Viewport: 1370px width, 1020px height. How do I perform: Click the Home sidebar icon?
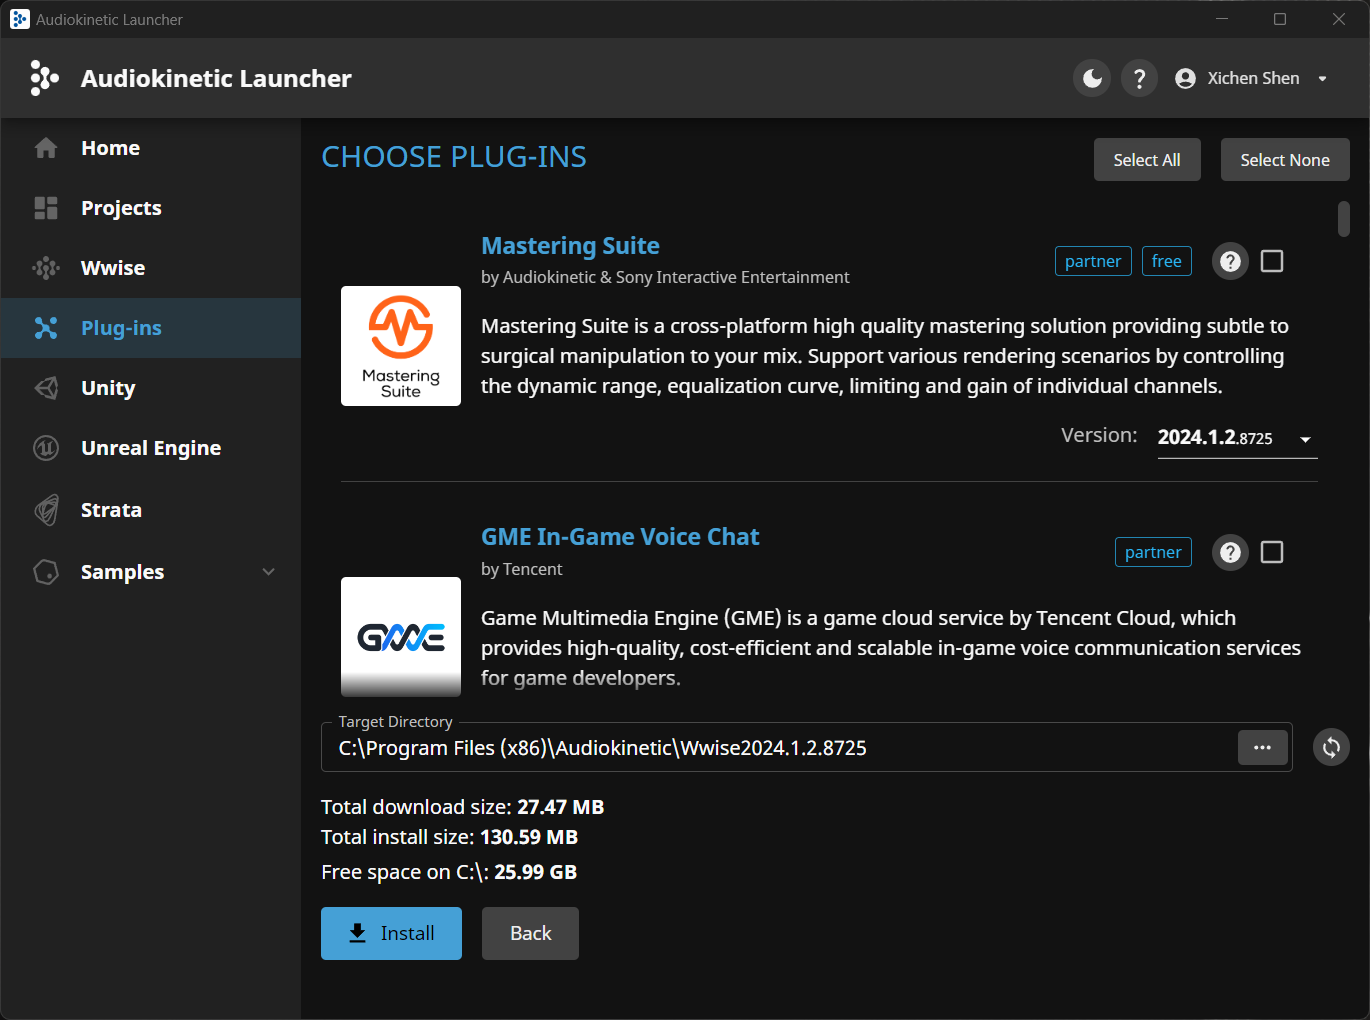46,148
